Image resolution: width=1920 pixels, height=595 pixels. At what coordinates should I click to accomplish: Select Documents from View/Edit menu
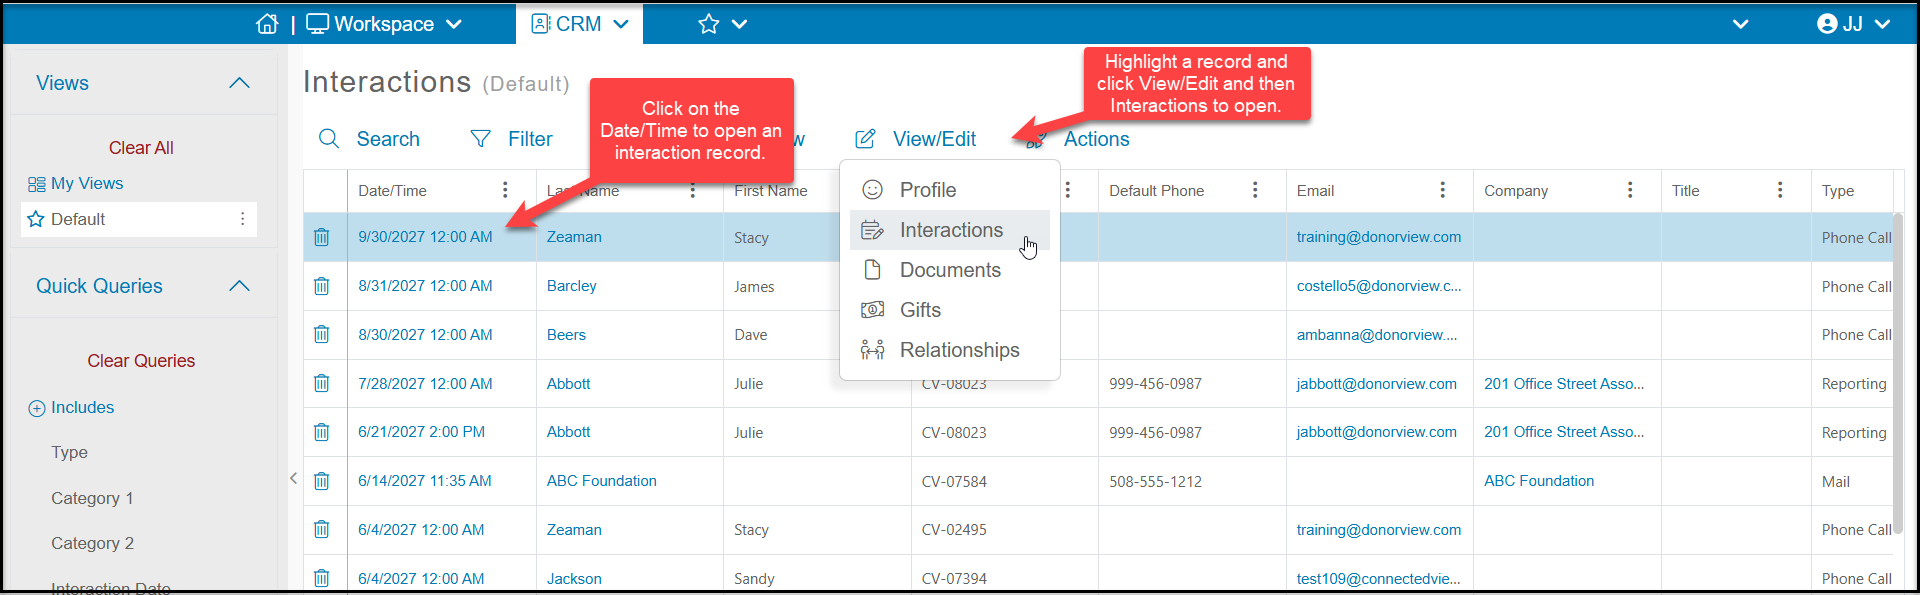point(950,270)
